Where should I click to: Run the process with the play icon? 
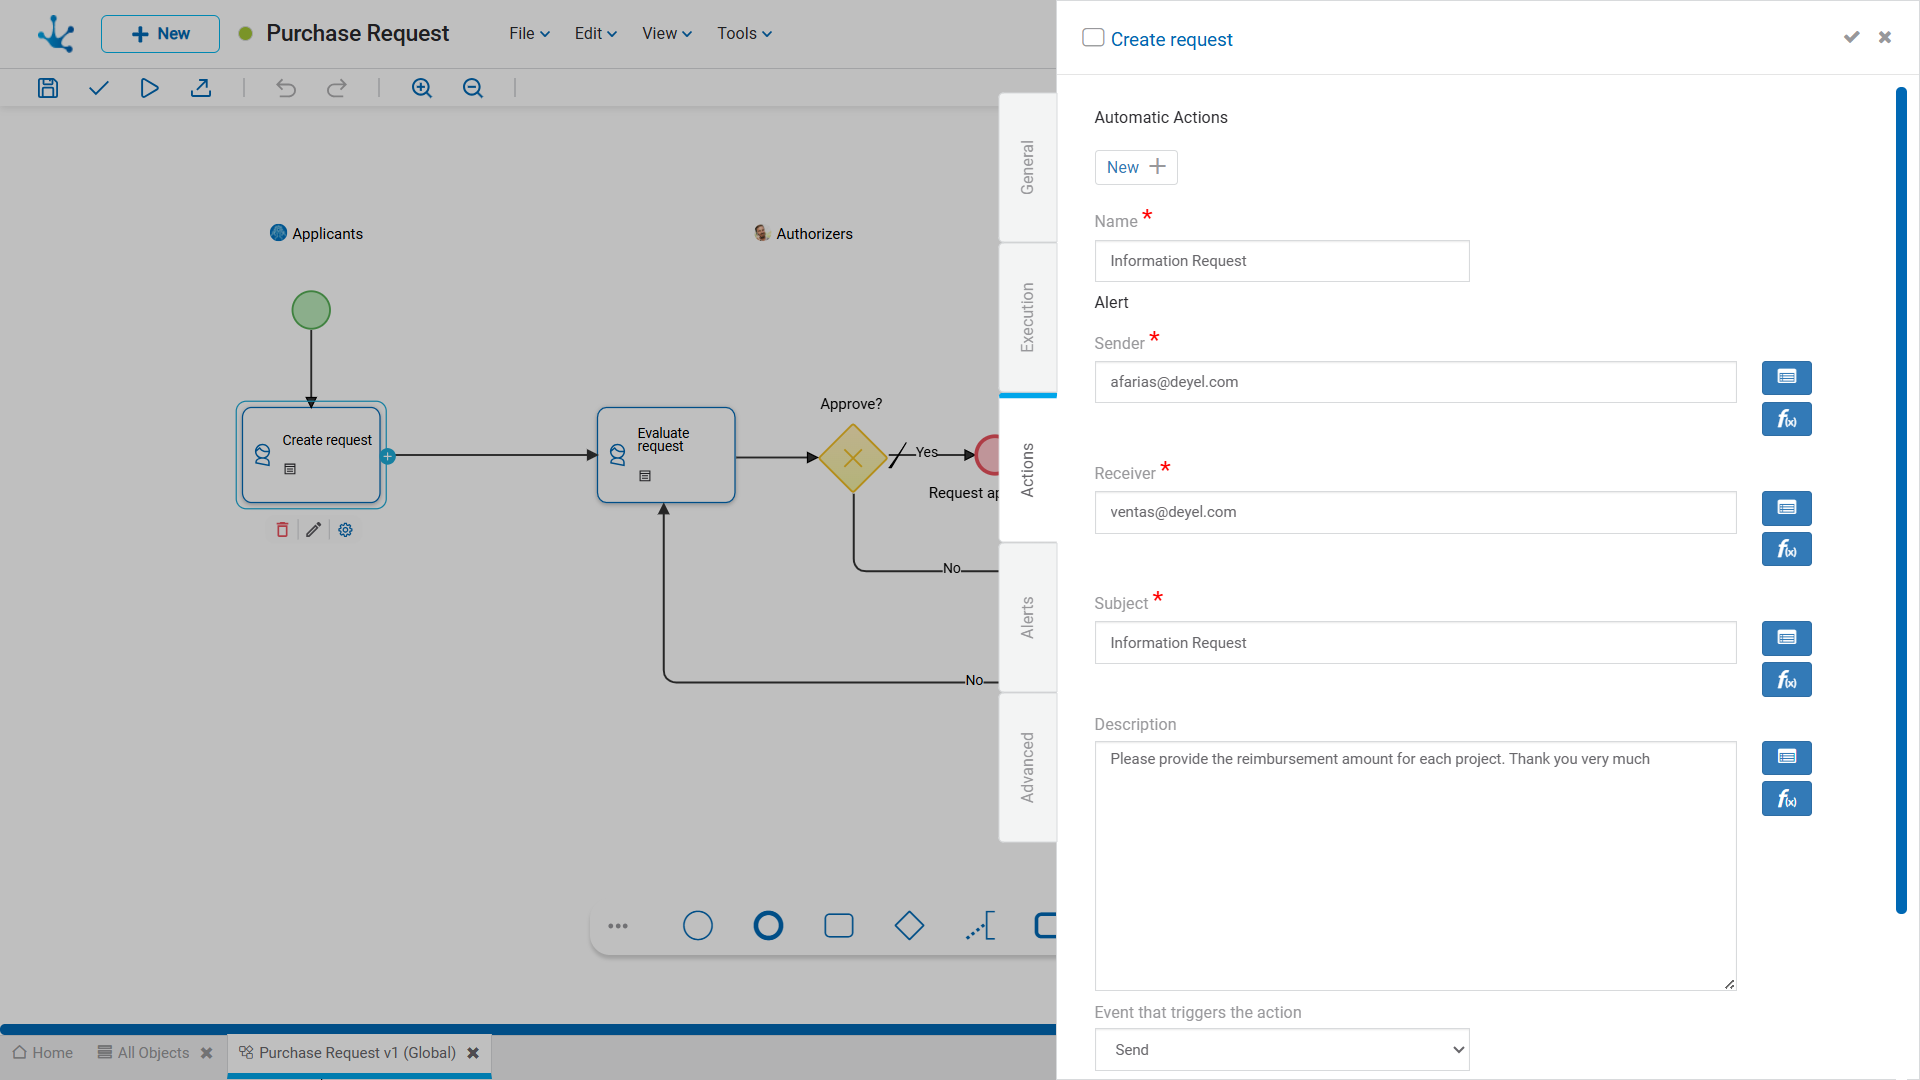(x=149, y=88)
